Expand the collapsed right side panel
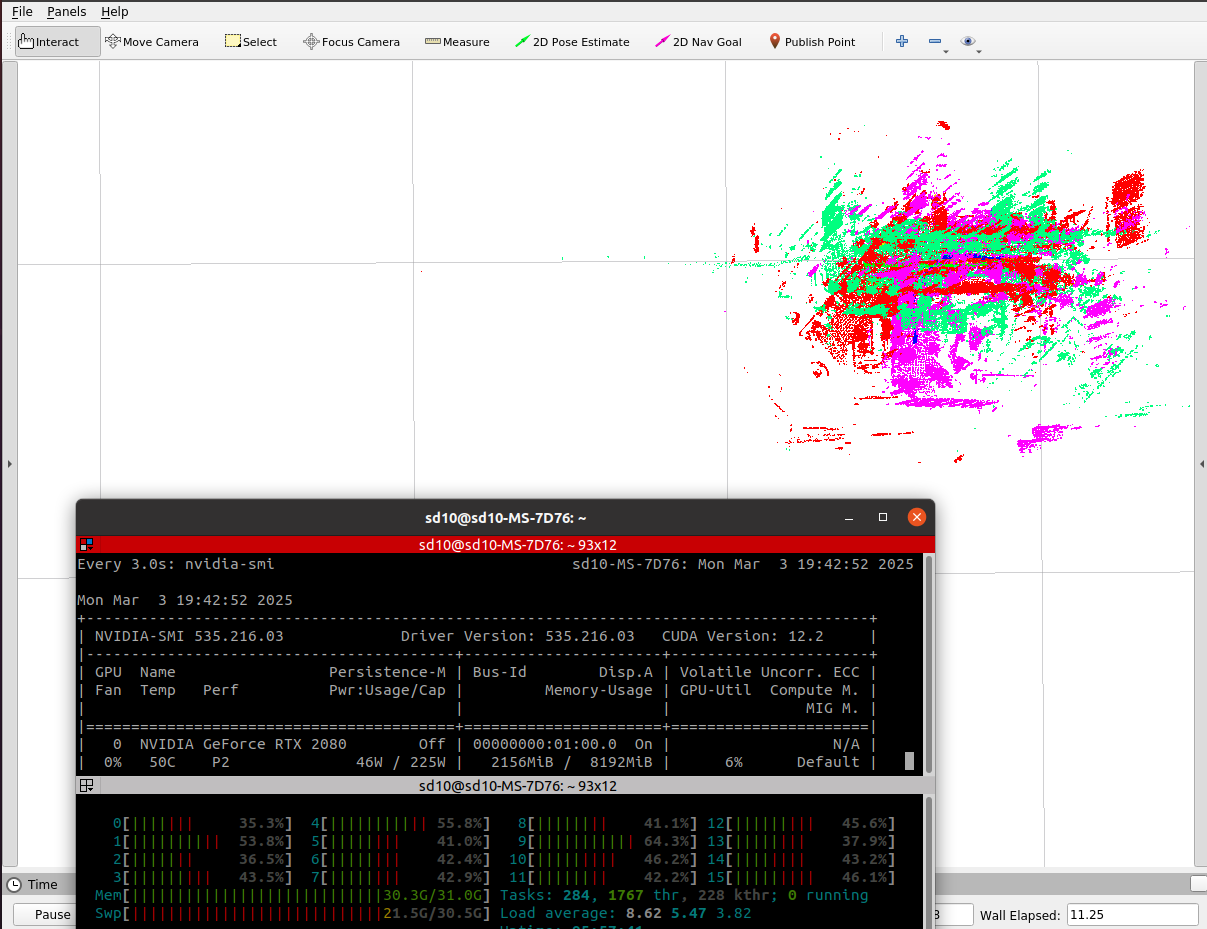The image size is (1207, 929). point(1201,464)
